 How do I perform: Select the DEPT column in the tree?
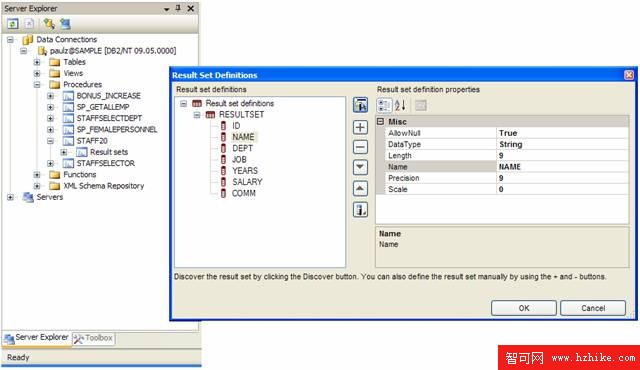[x=243, y=148]
